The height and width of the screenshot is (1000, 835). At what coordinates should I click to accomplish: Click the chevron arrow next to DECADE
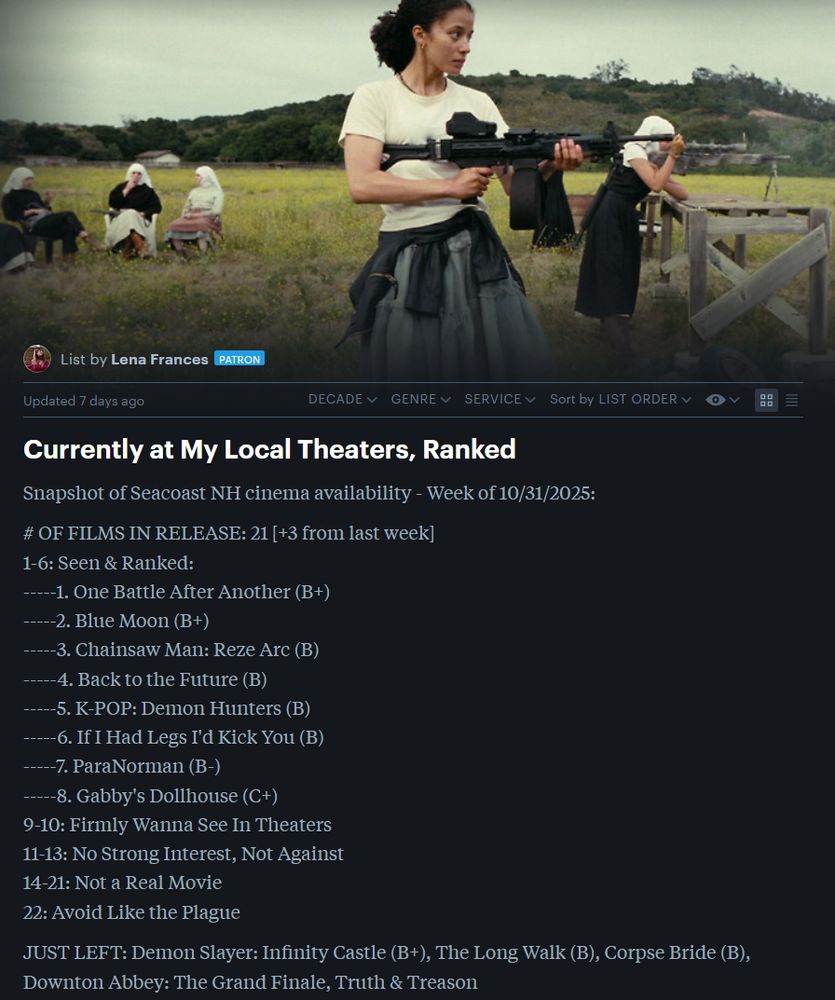coord(372,400)
